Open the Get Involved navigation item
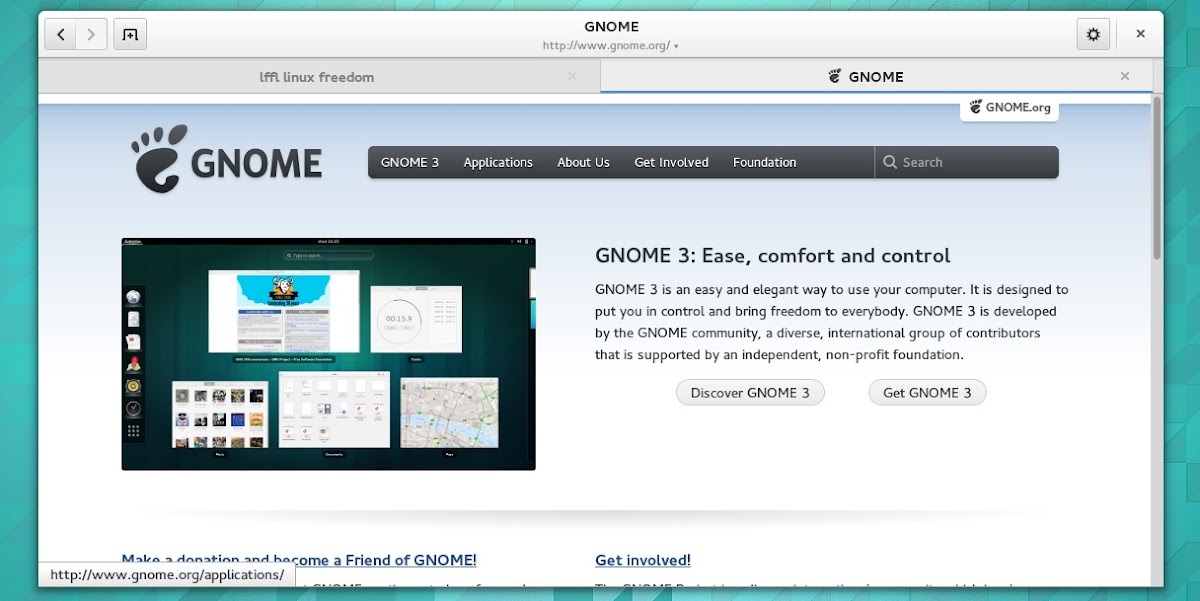The image size is (1200, 601). 671,162
